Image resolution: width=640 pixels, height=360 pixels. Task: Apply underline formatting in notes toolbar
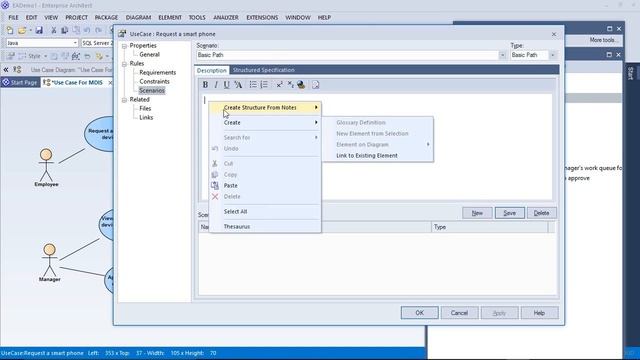coord(227,84)
